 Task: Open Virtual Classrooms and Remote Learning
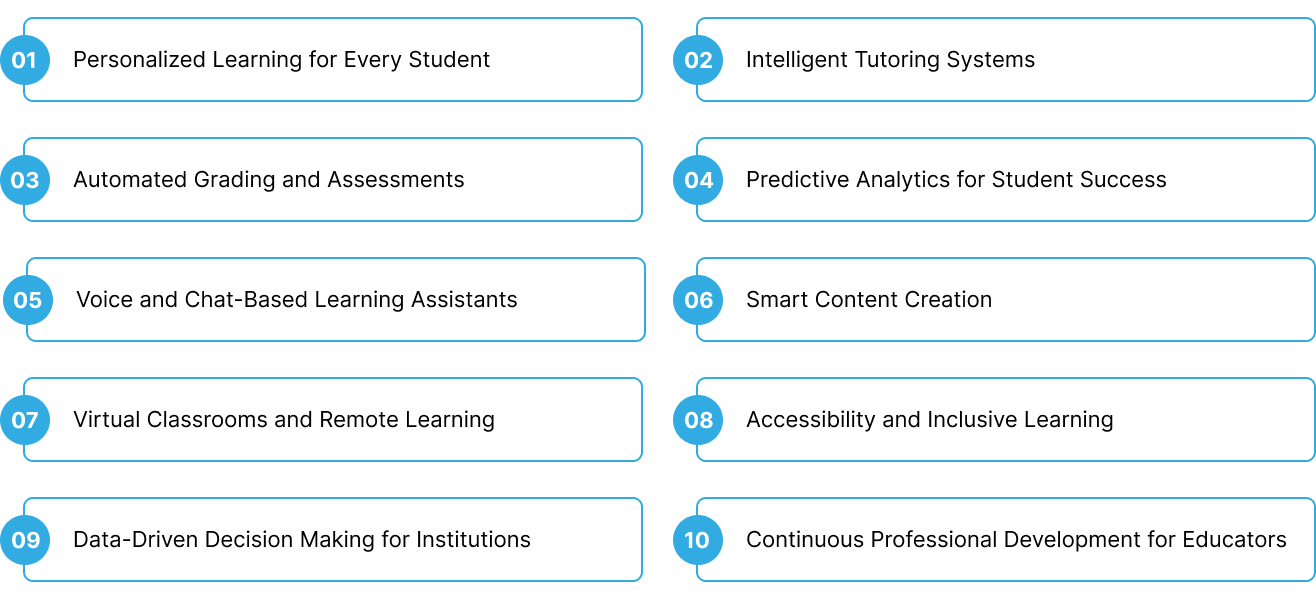coord(284,420)
